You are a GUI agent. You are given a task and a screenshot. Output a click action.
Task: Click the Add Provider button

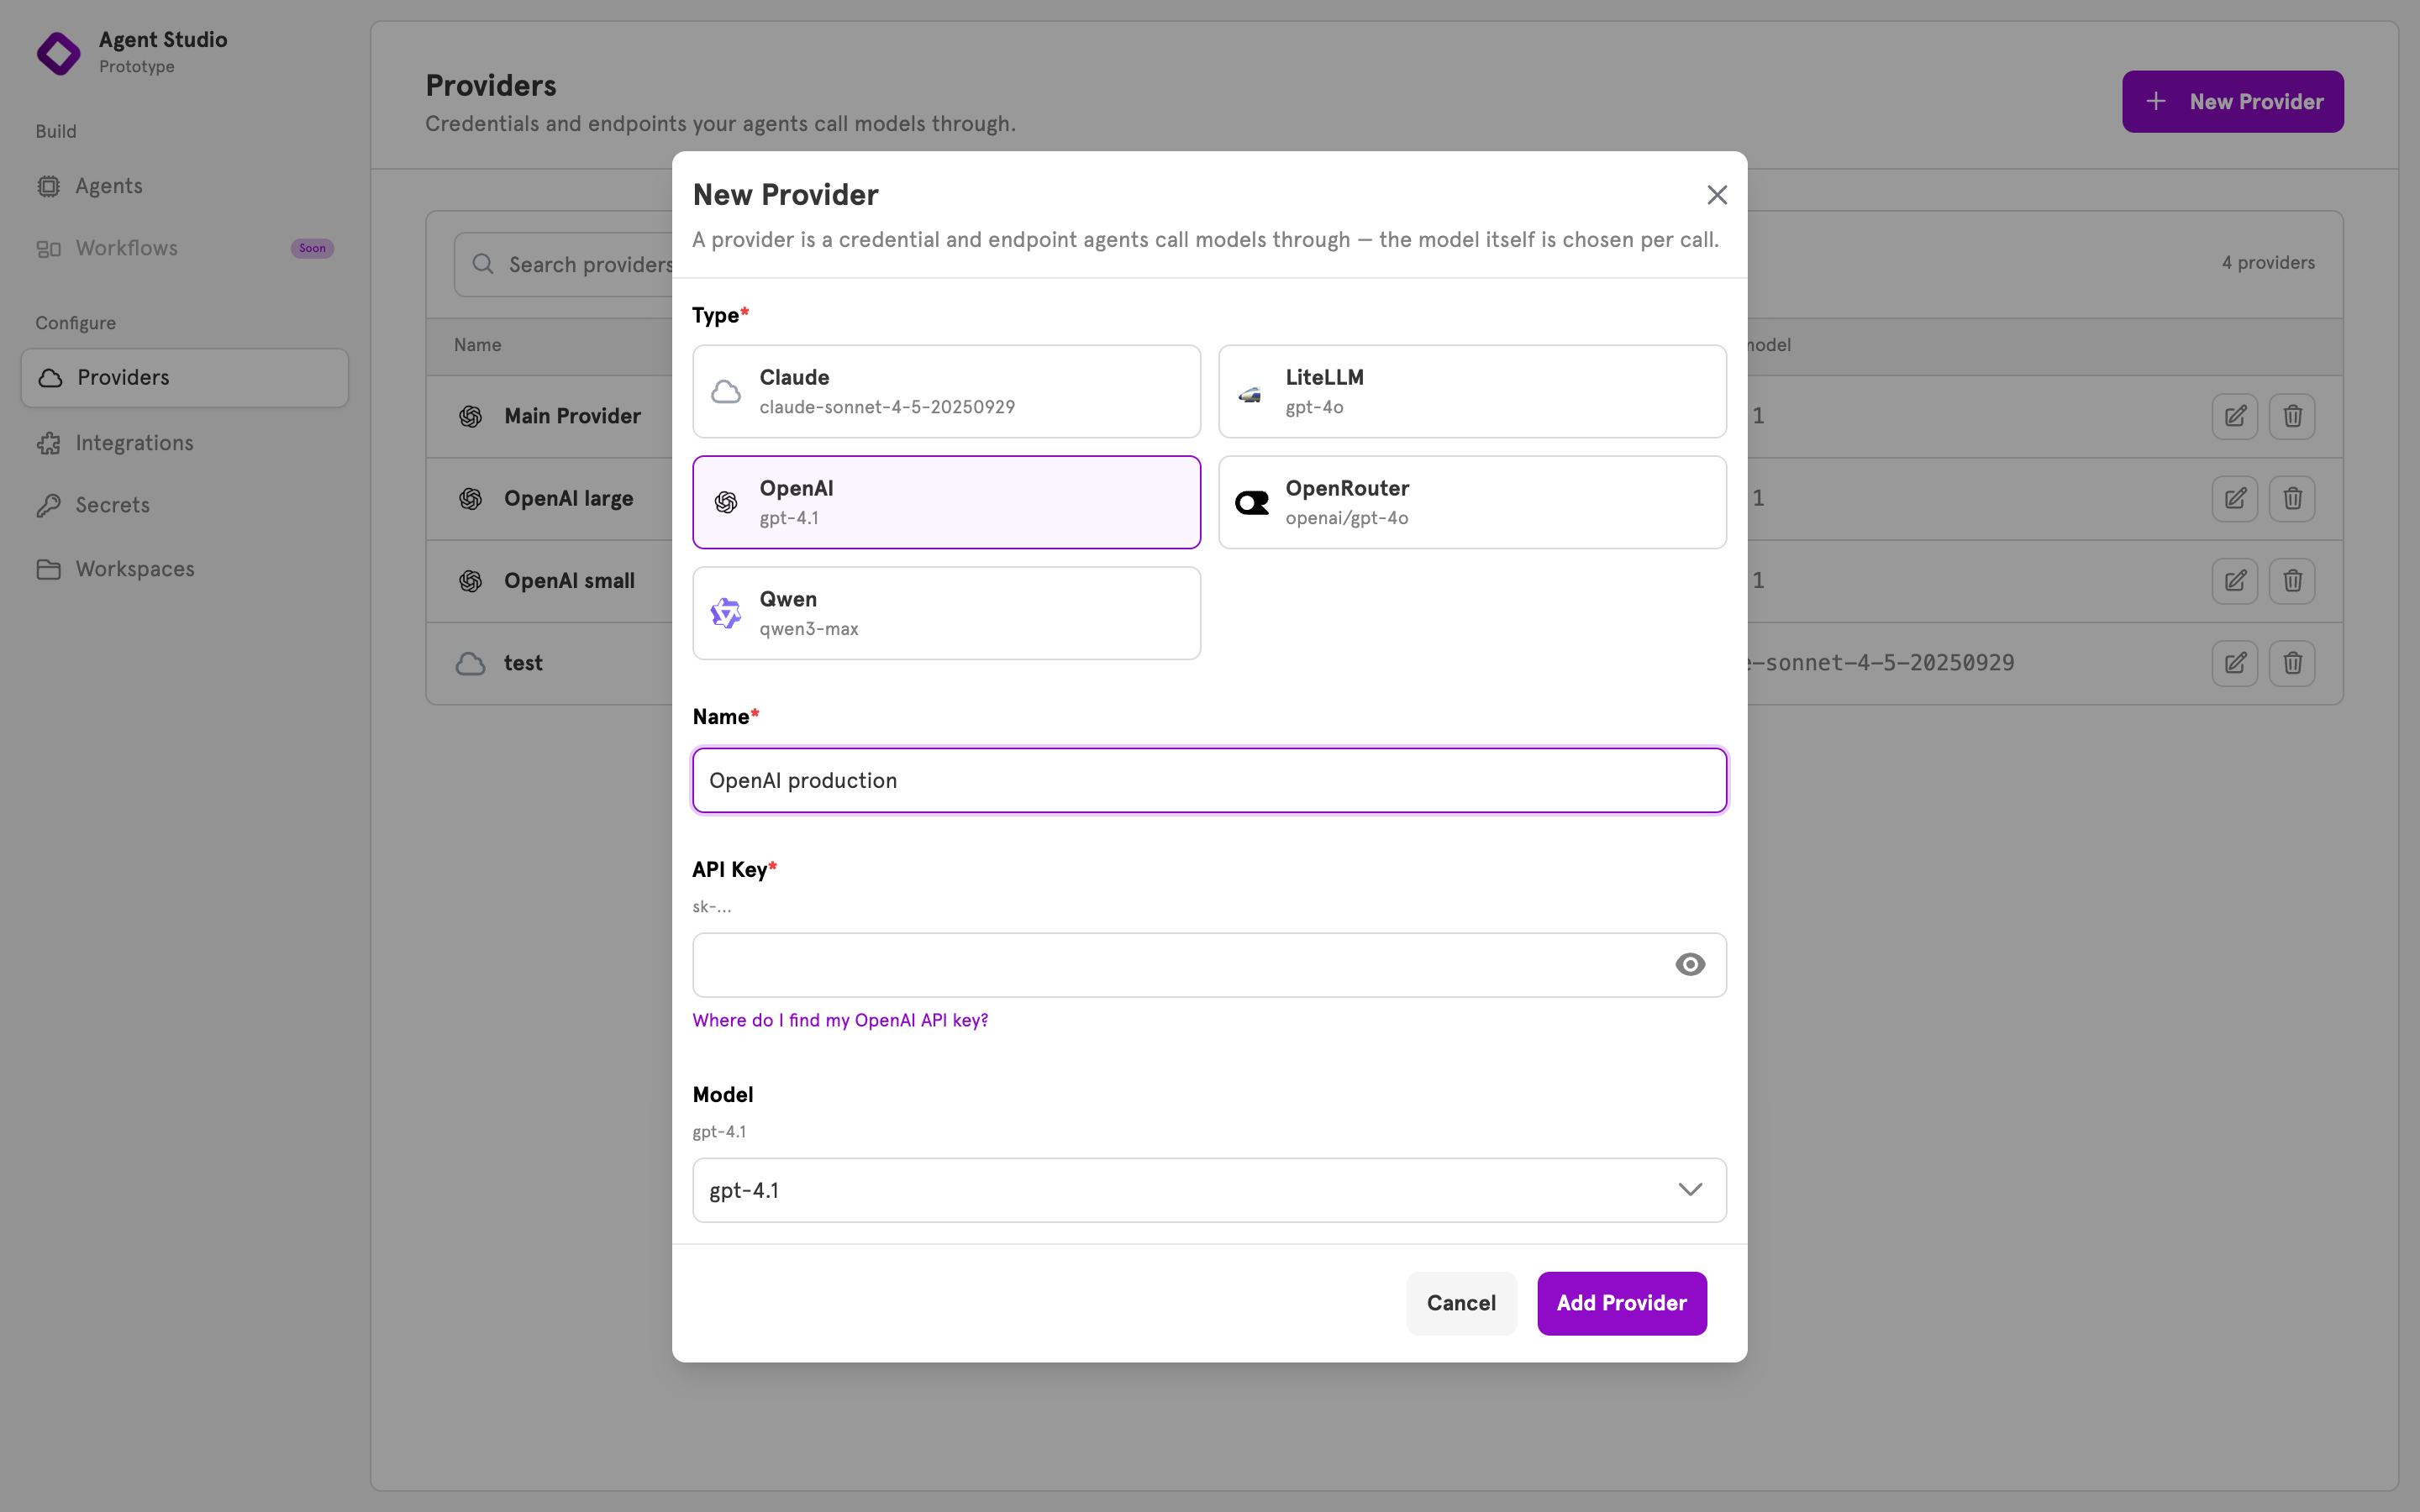(1622, 1303)
